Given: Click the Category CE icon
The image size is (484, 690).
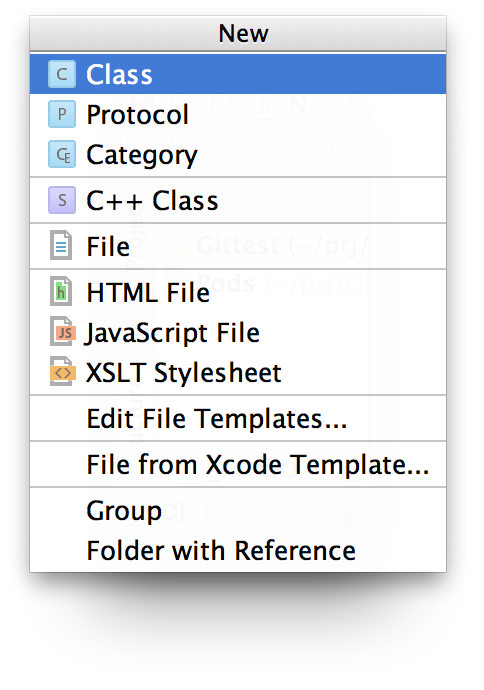Looking at the screenshot, I should 62,154.
